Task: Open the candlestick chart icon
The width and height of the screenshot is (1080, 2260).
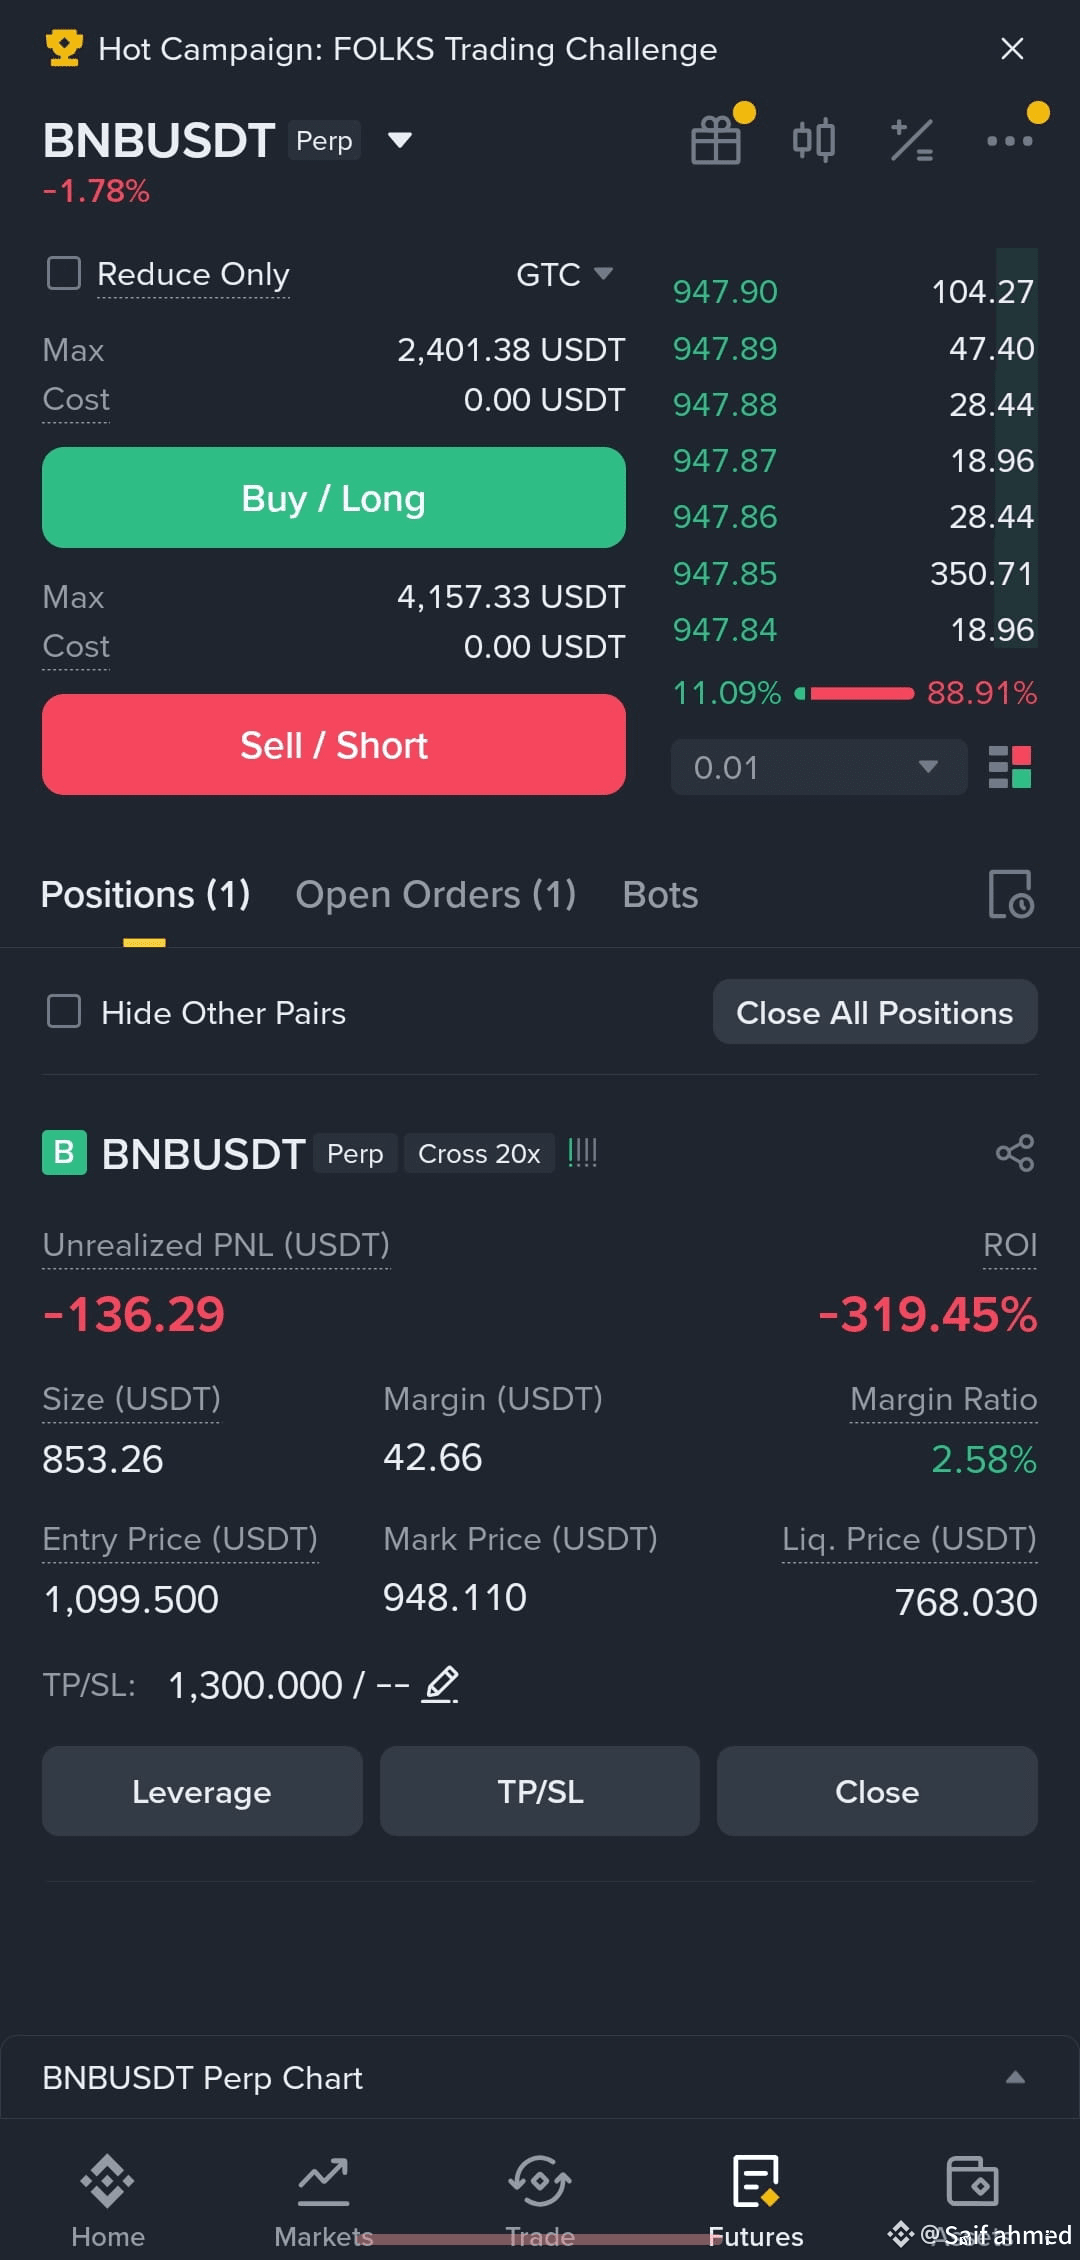Action: pos(813,140)
